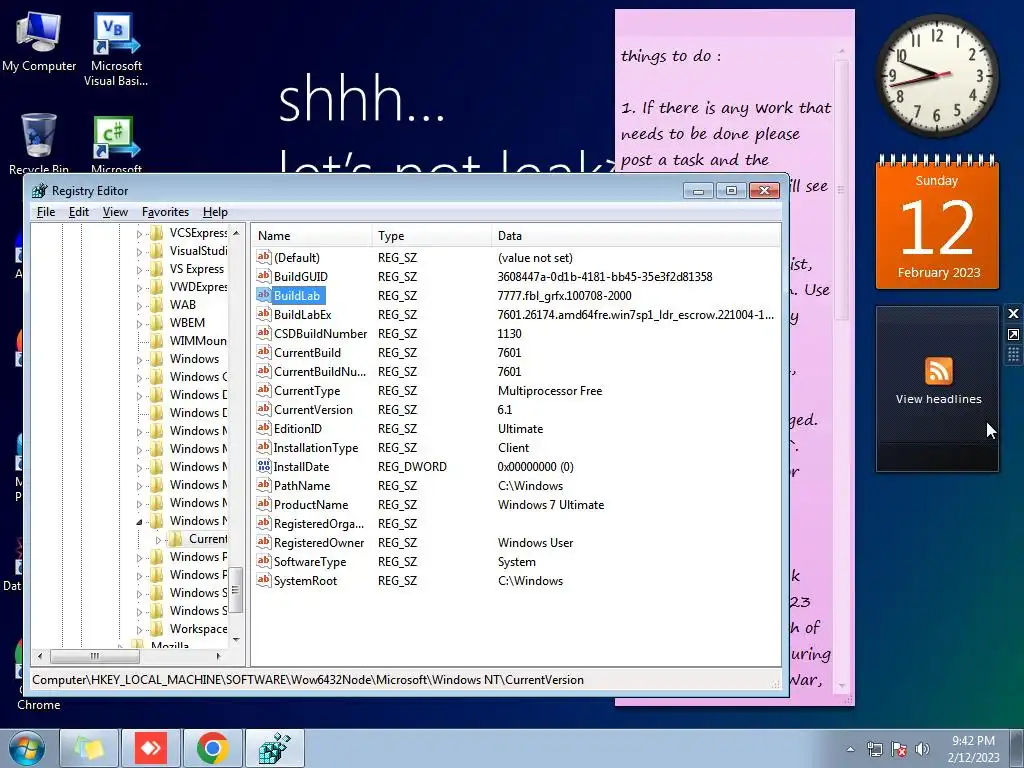
Task: Click the volume speaker tray icon
Action: 922,749
